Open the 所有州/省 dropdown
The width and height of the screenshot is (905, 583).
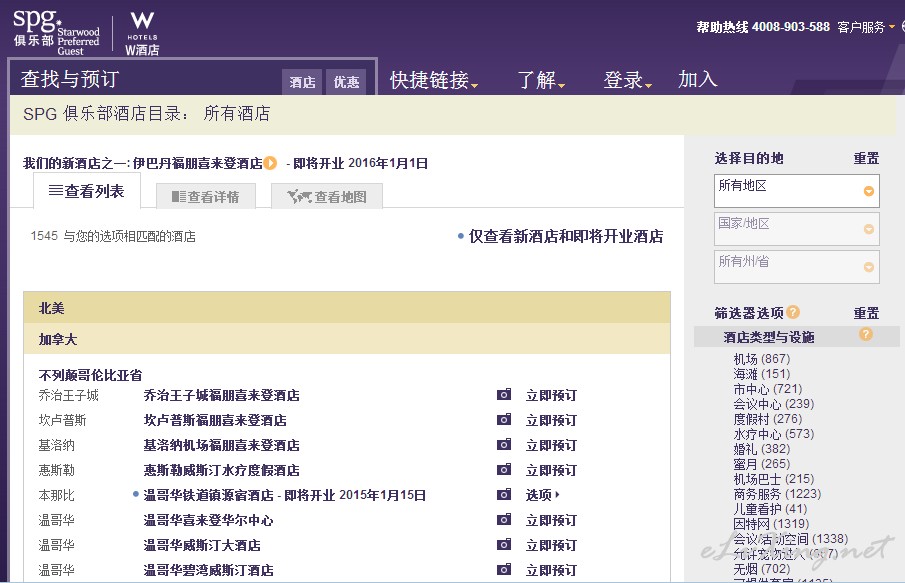796,267
